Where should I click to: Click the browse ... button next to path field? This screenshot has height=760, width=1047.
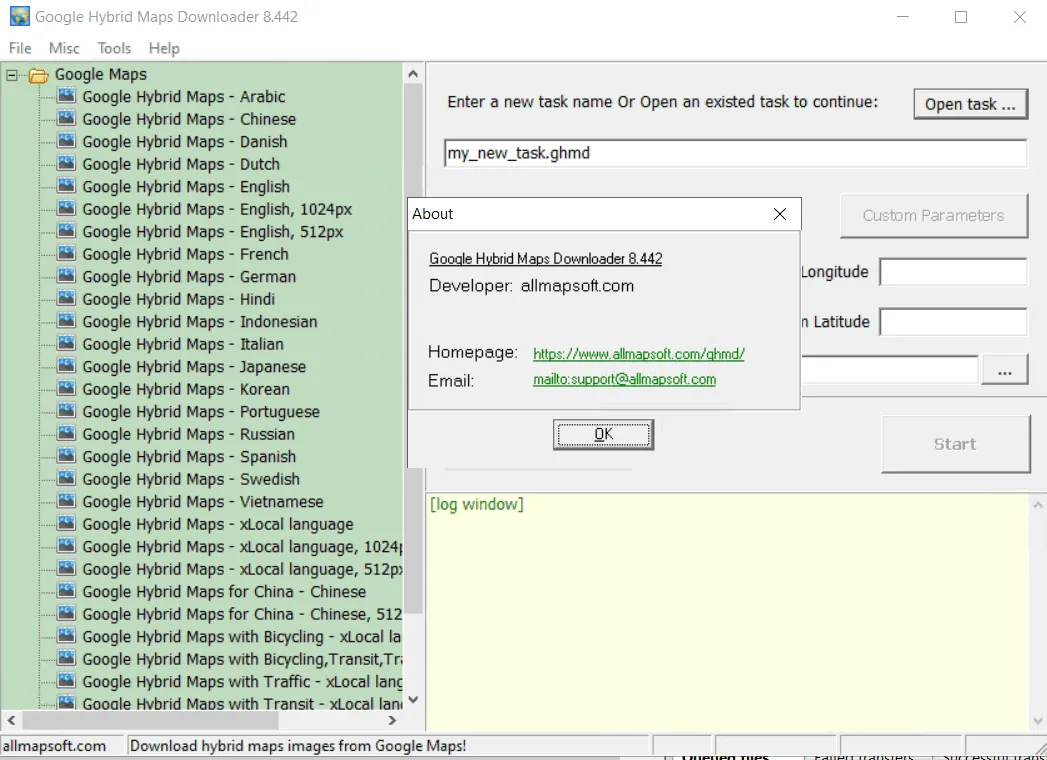point(1004,370)
